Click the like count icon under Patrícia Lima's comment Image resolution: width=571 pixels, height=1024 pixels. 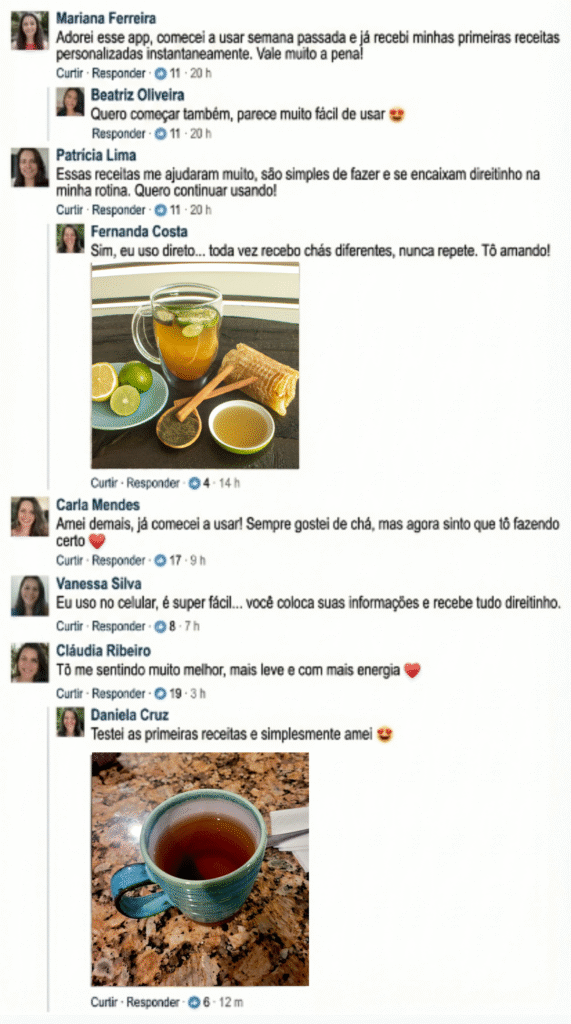click(160, 210)
